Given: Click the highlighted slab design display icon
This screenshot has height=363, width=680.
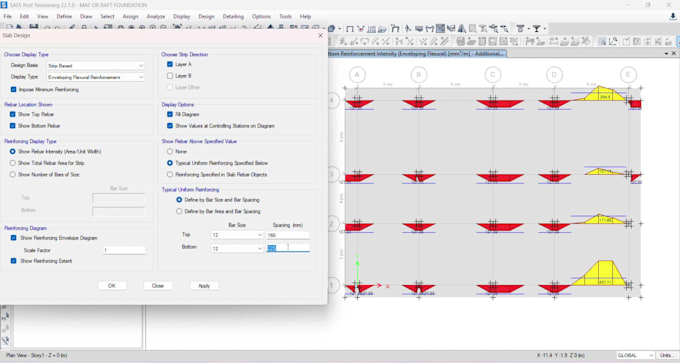Looking at the screenshot, I should [441, 29].
